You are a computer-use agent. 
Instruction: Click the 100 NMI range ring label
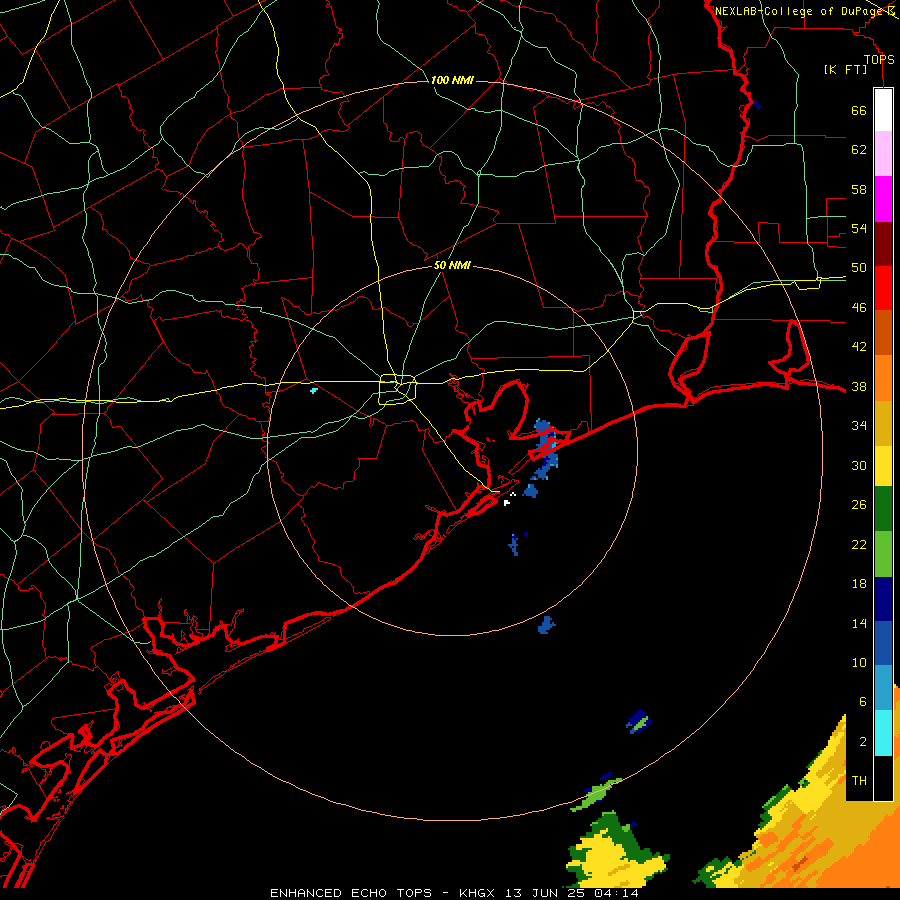[452, 80]
